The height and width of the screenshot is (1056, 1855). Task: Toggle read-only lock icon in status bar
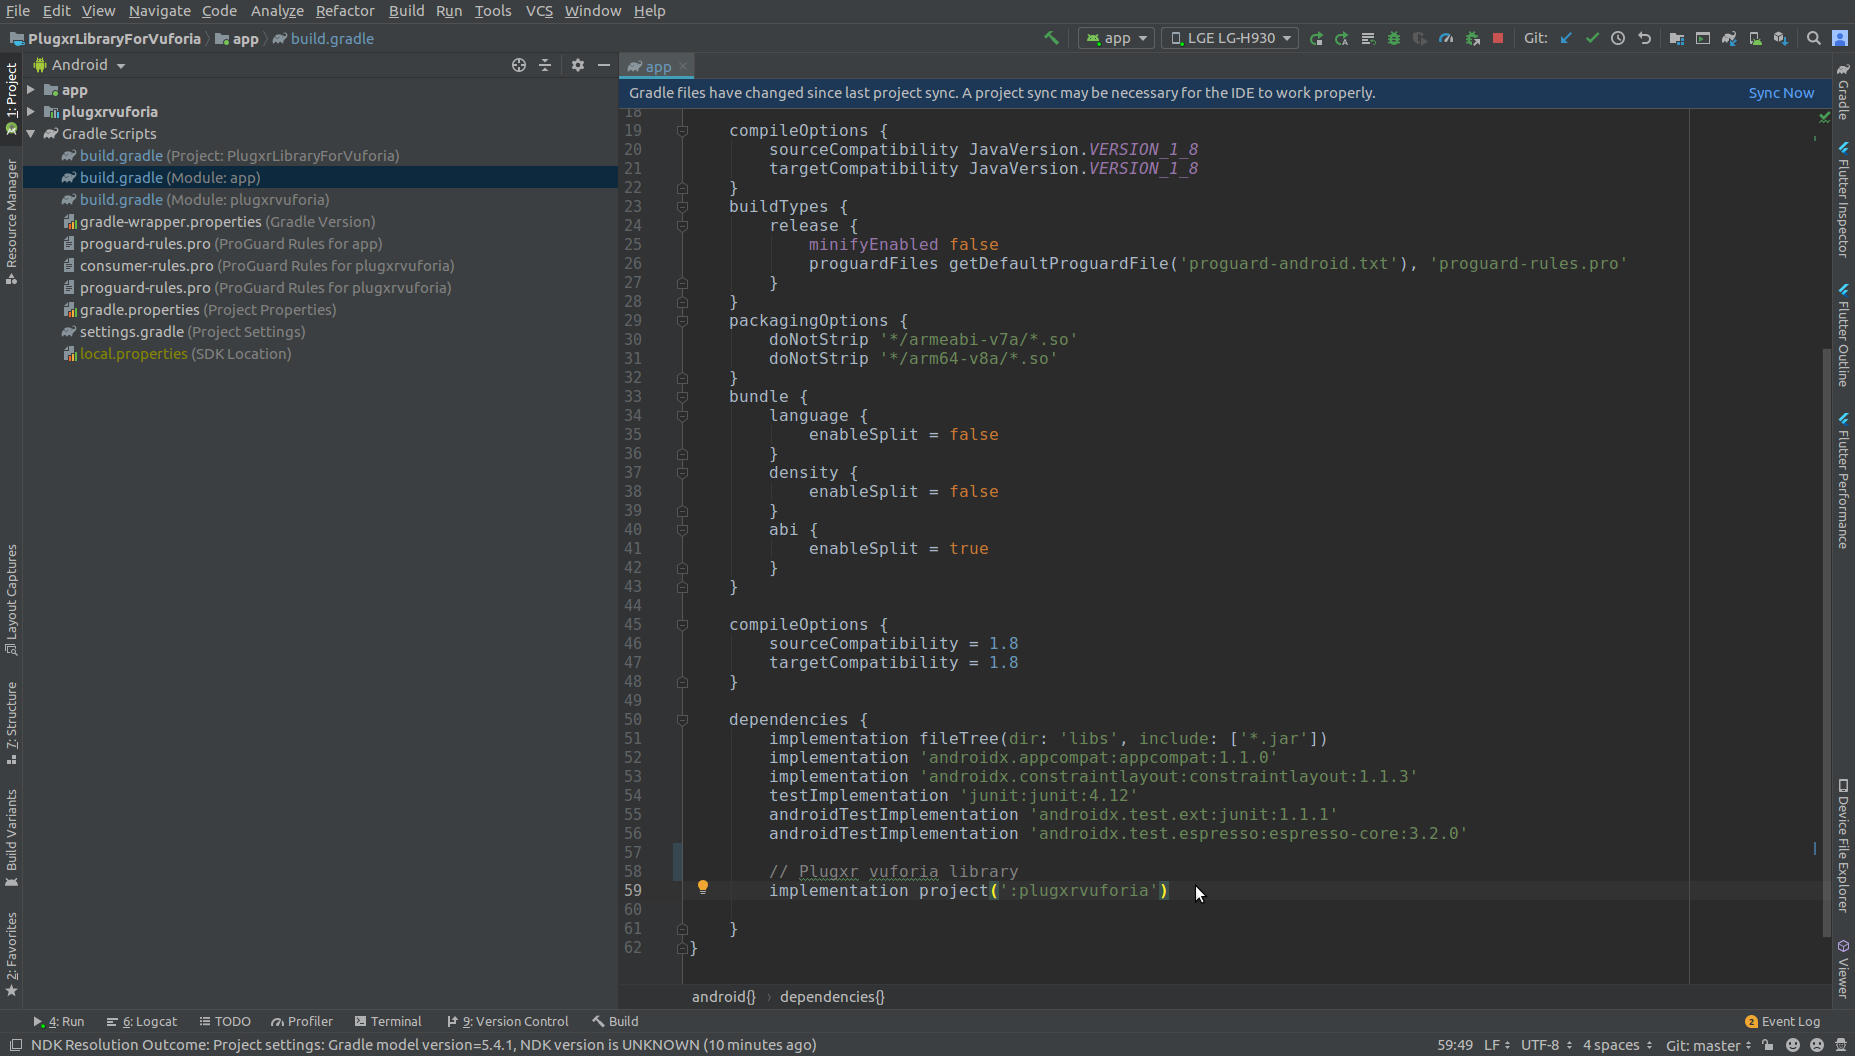click(x=1768, y=1045)
